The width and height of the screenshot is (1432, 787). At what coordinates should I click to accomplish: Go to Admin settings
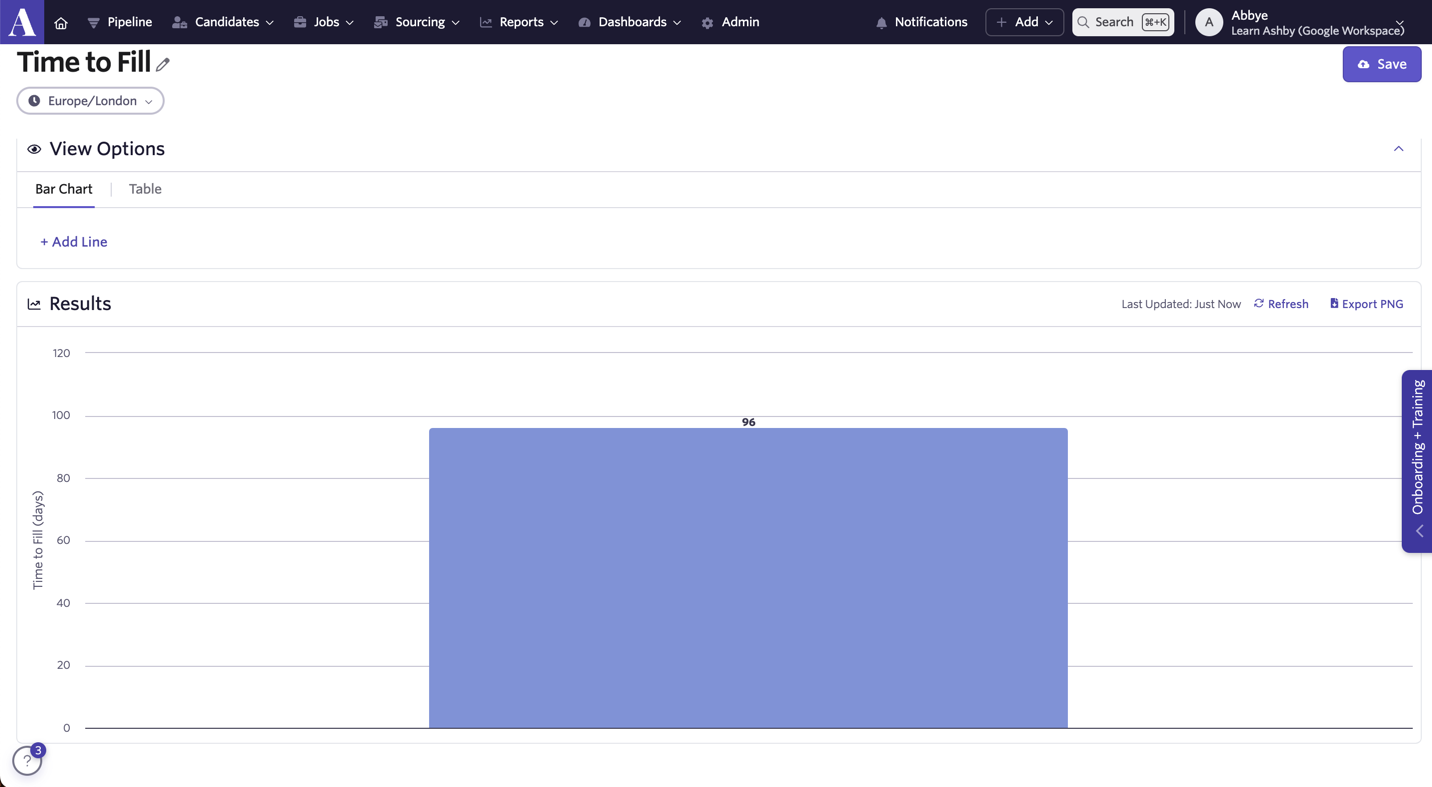click(730, 22)
